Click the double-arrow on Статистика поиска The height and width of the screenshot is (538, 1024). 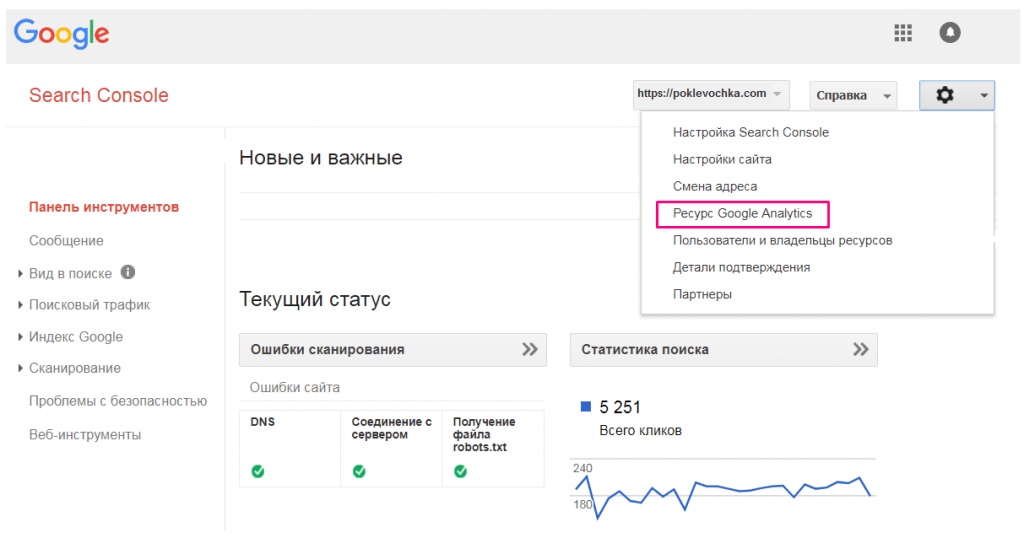click(860, 349)
